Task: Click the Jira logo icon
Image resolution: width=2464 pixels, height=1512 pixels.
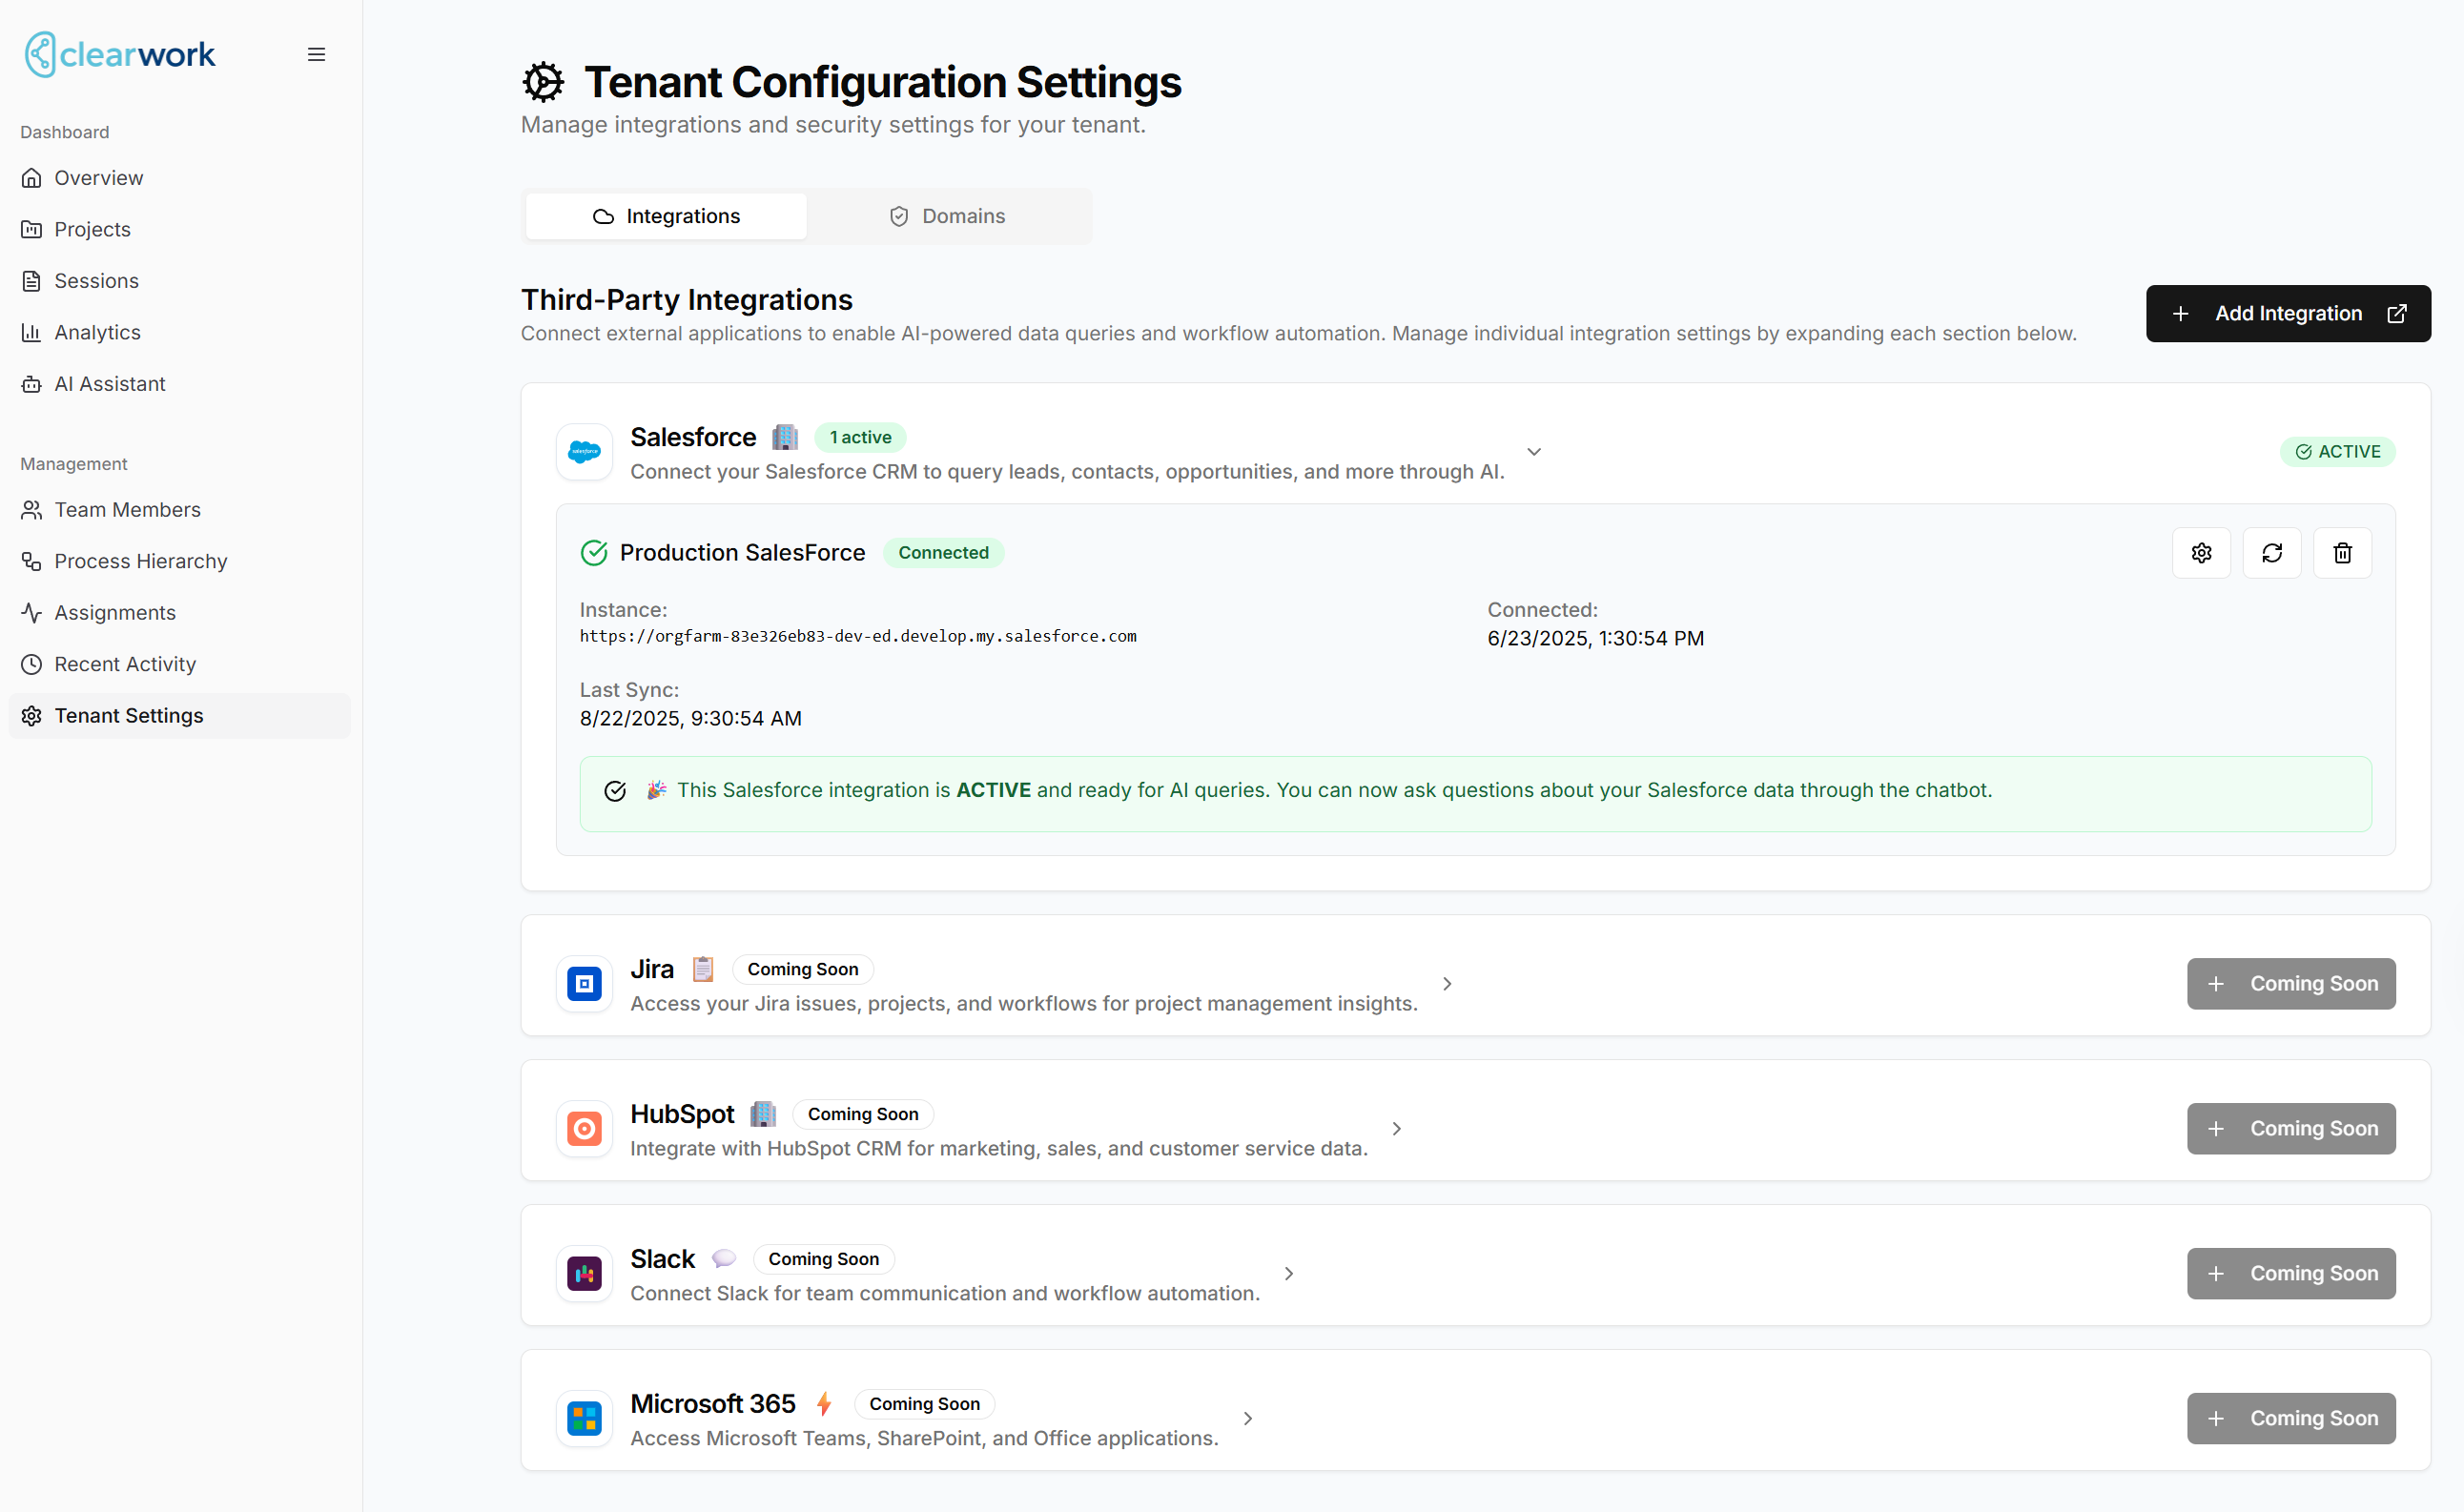Action: click(x=584, y=984)
